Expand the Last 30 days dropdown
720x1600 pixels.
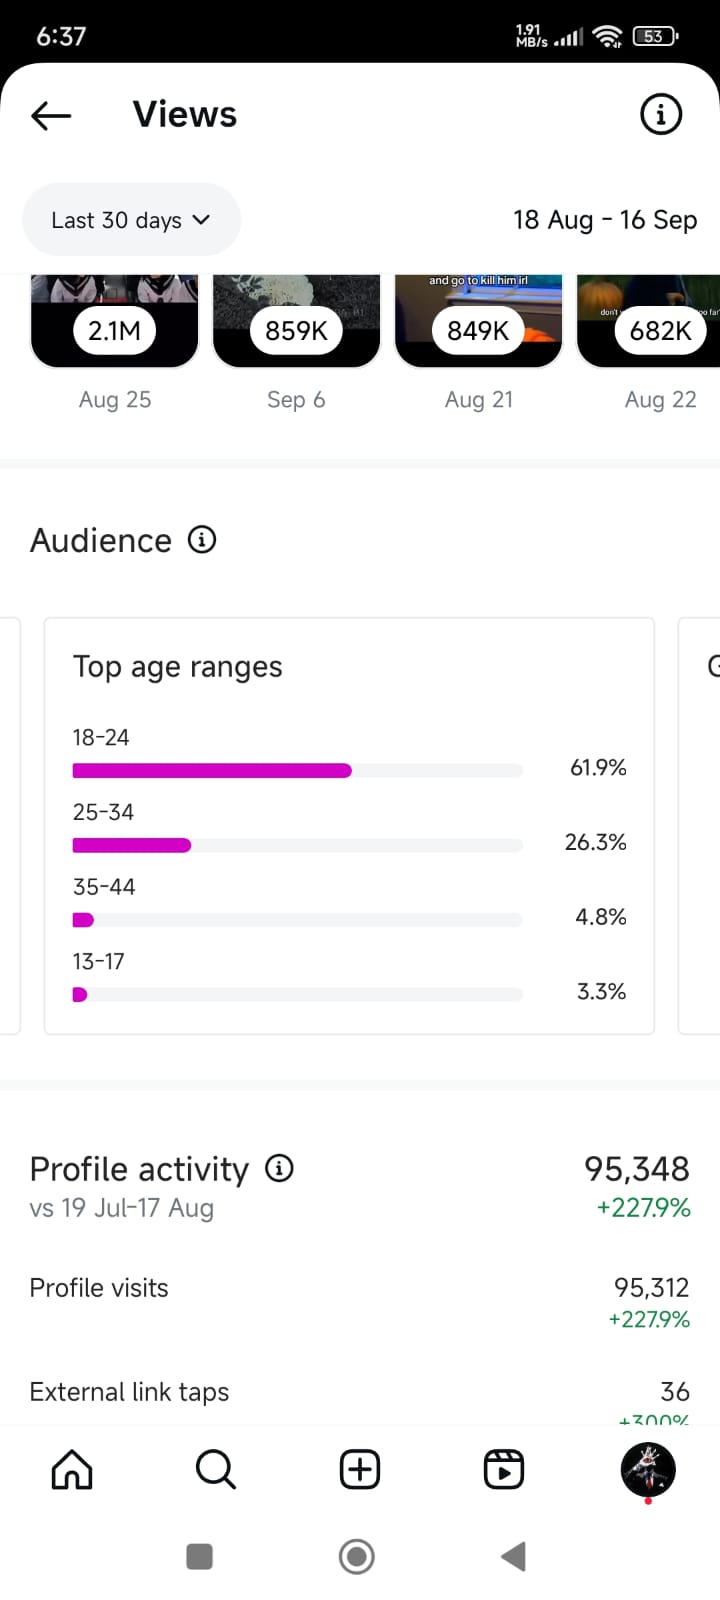coord(131,220)
